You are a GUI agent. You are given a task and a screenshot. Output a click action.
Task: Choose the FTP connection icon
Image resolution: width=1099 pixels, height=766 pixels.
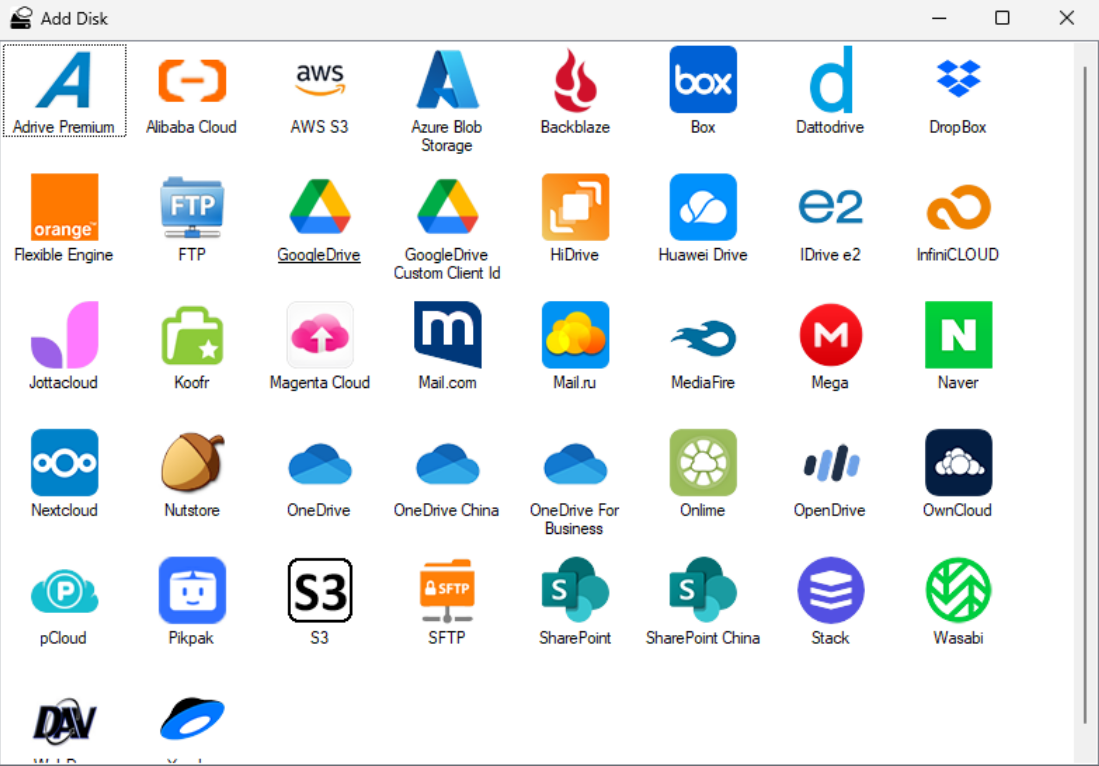[x=191, y=207]
